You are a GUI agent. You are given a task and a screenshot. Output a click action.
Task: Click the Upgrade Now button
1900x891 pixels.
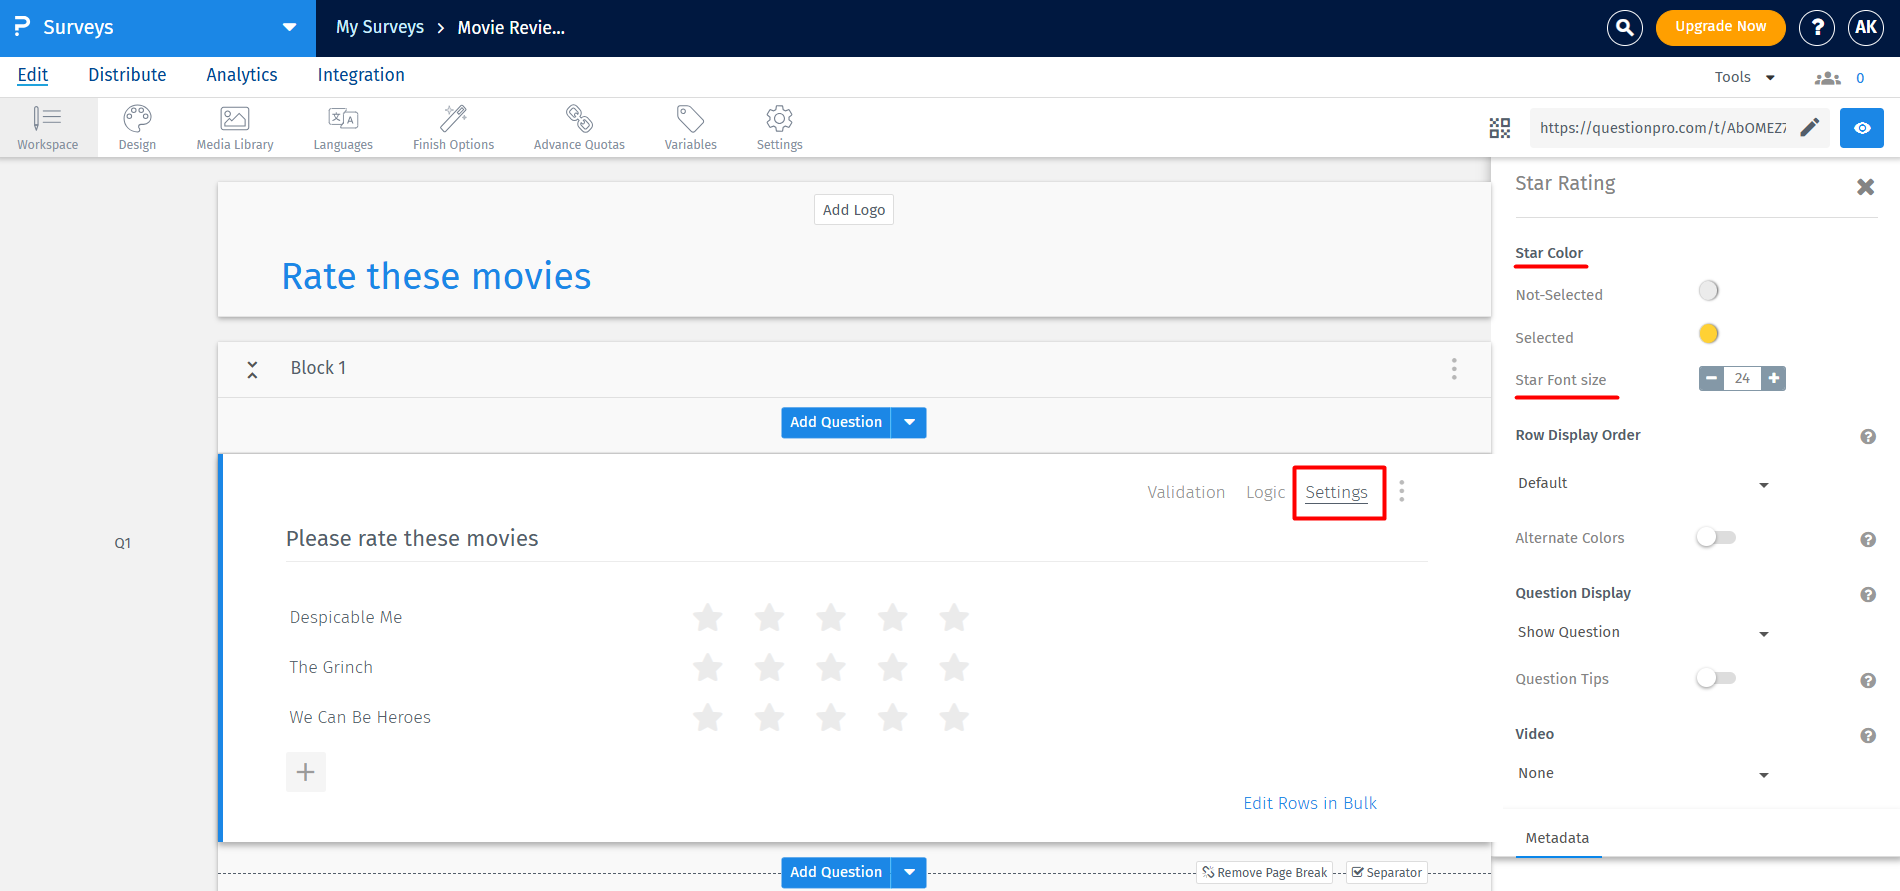click(1720, 27)
